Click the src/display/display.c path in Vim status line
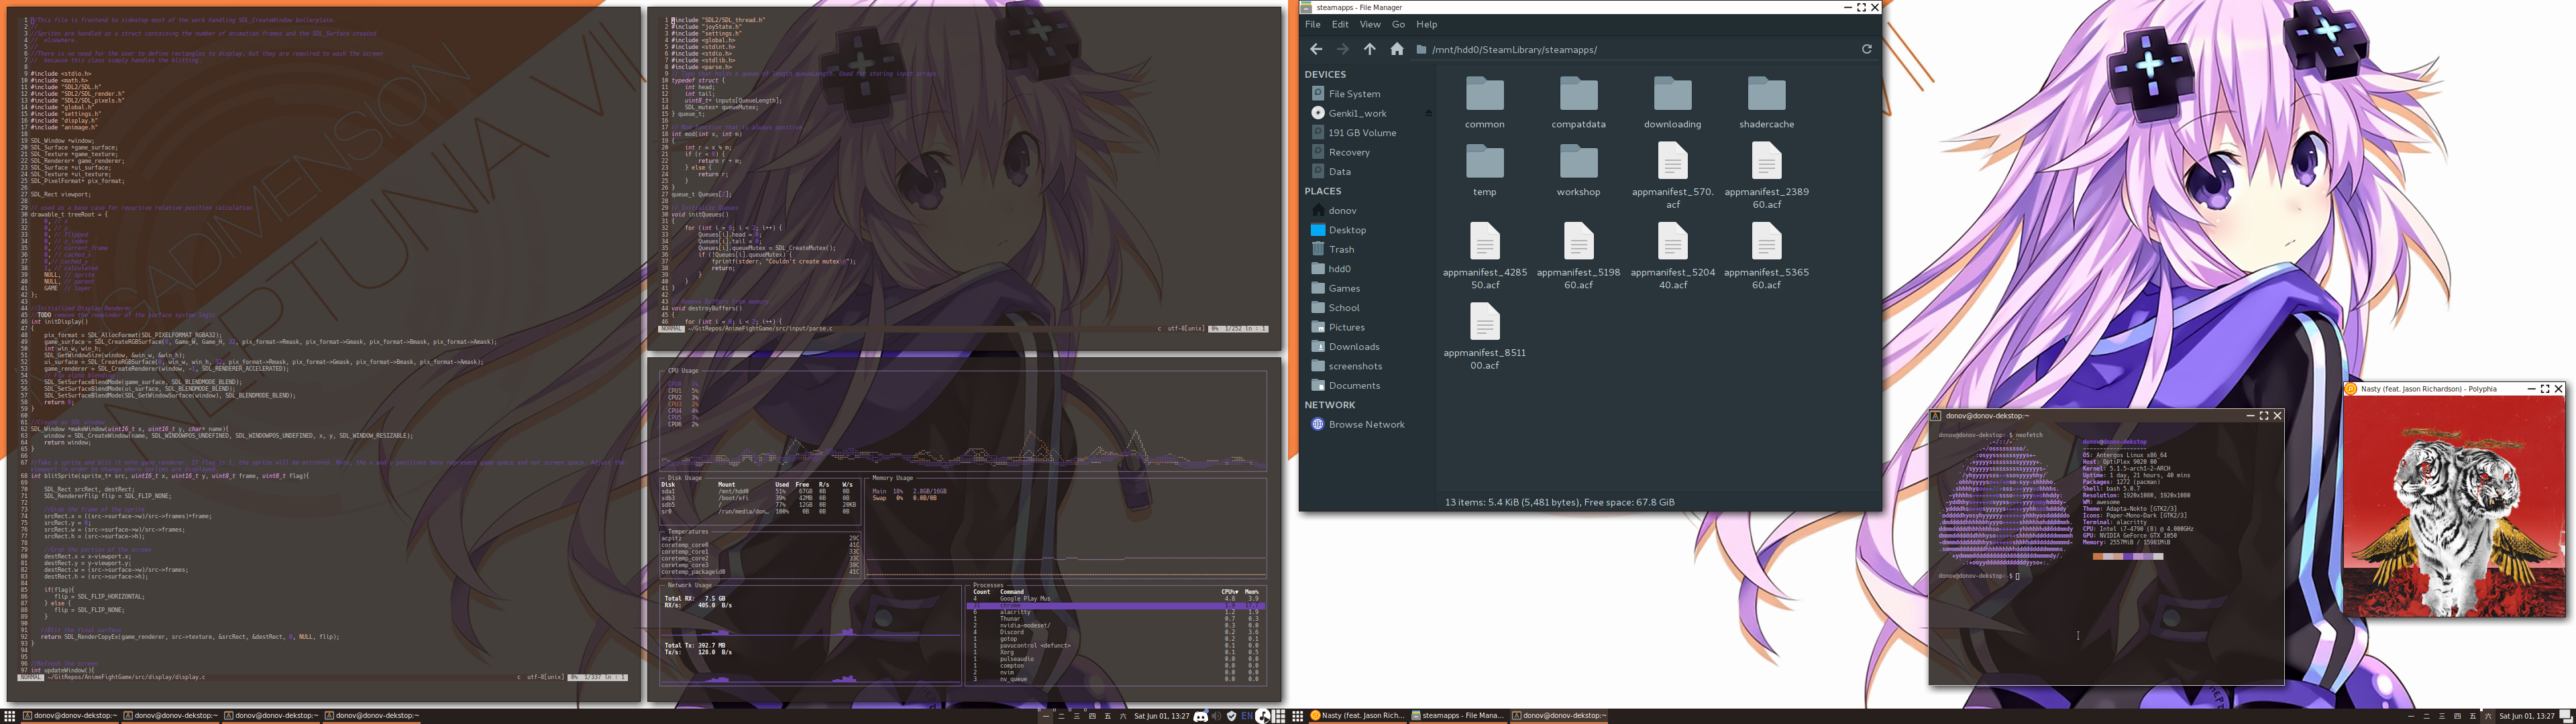 tap(126, 677)
